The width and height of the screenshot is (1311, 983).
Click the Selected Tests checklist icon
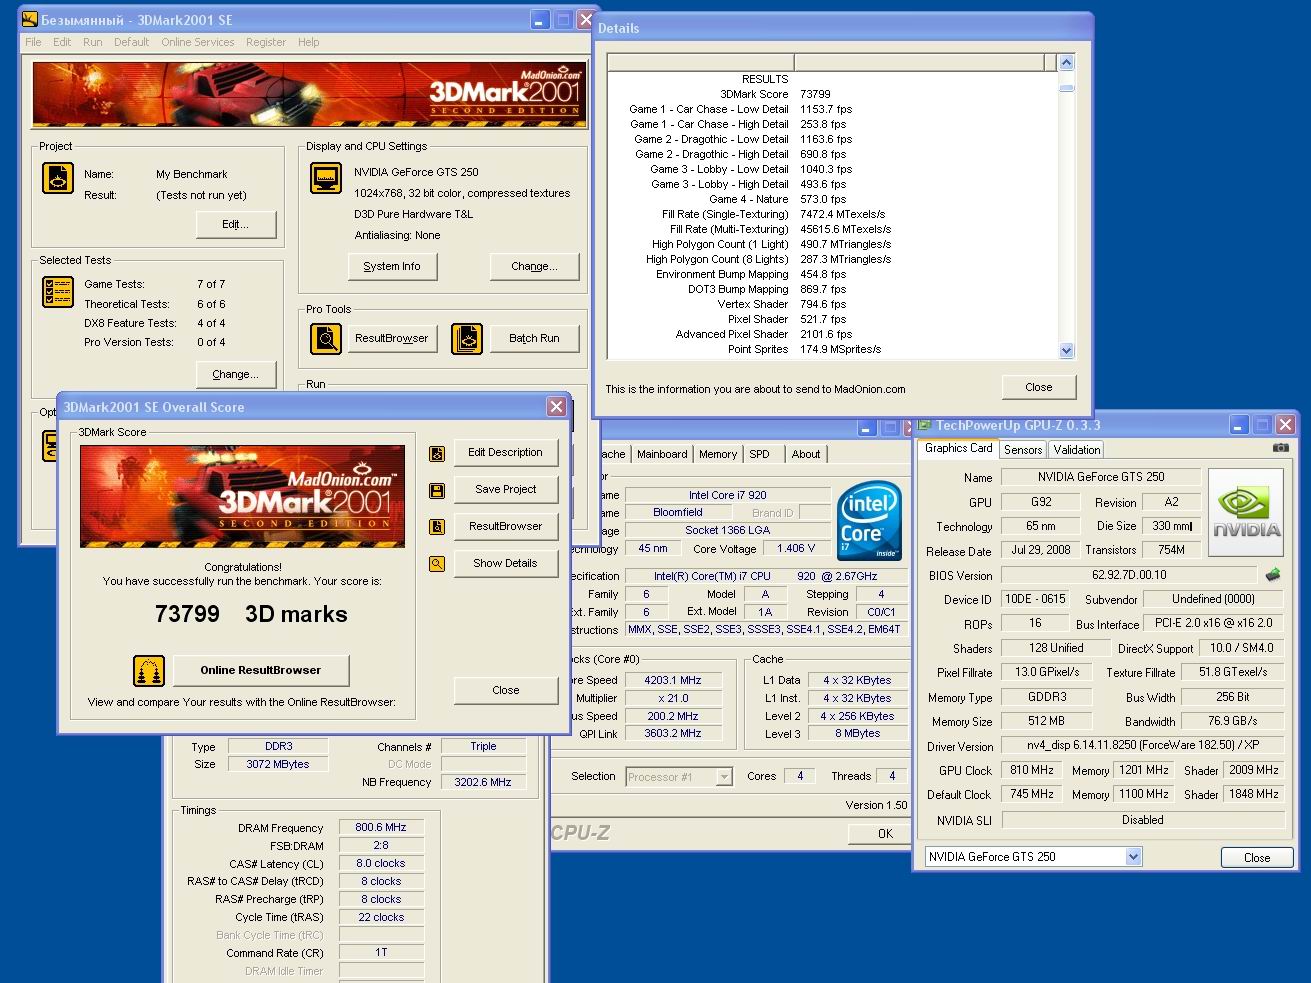click(x=58, y=292)
